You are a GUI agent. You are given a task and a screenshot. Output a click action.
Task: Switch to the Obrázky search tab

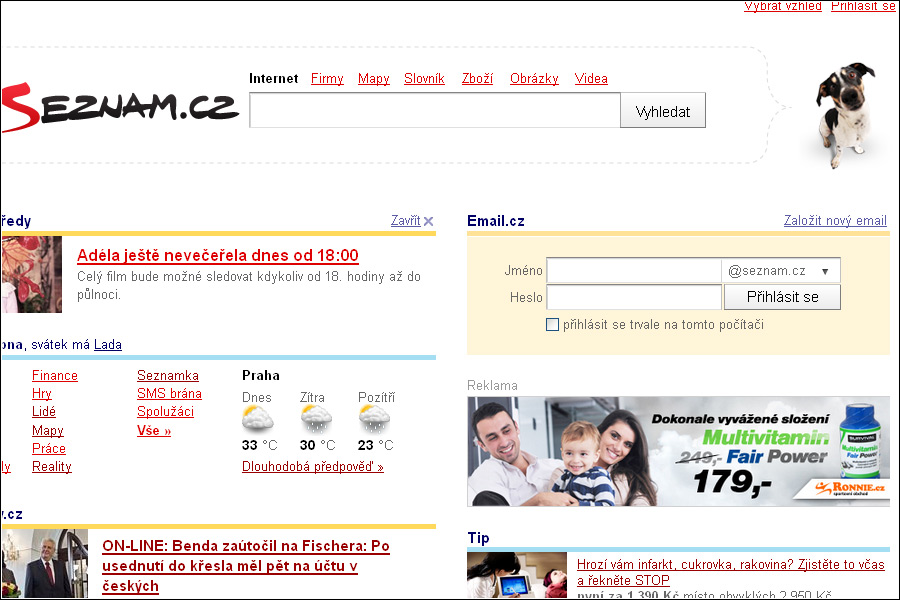[534, 79]
